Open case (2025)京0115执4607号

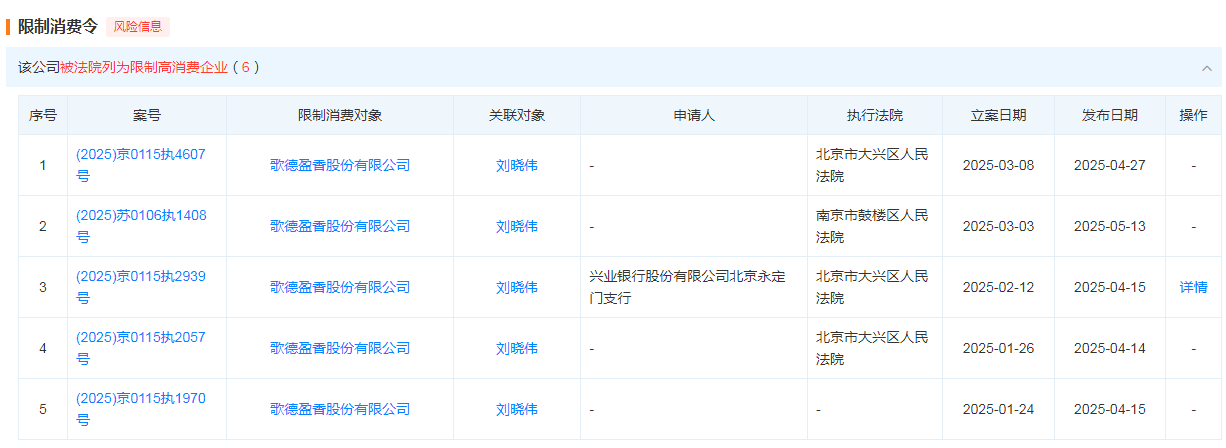point(141,165)
